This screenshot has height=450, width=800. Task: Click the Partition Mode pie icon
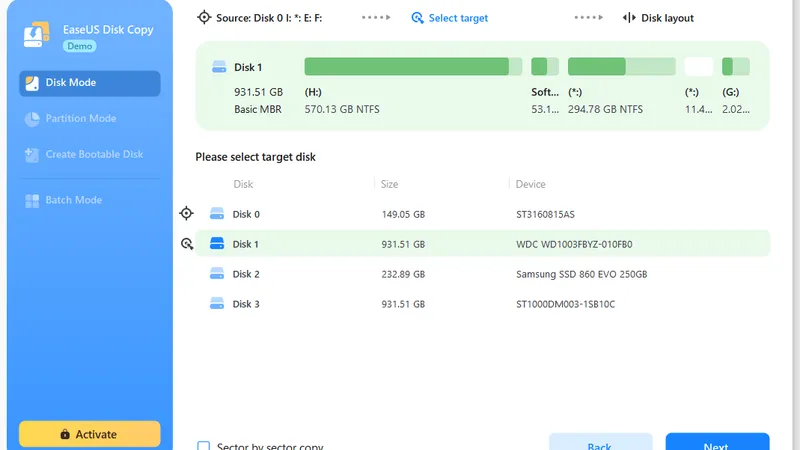[x=32, y=119]
